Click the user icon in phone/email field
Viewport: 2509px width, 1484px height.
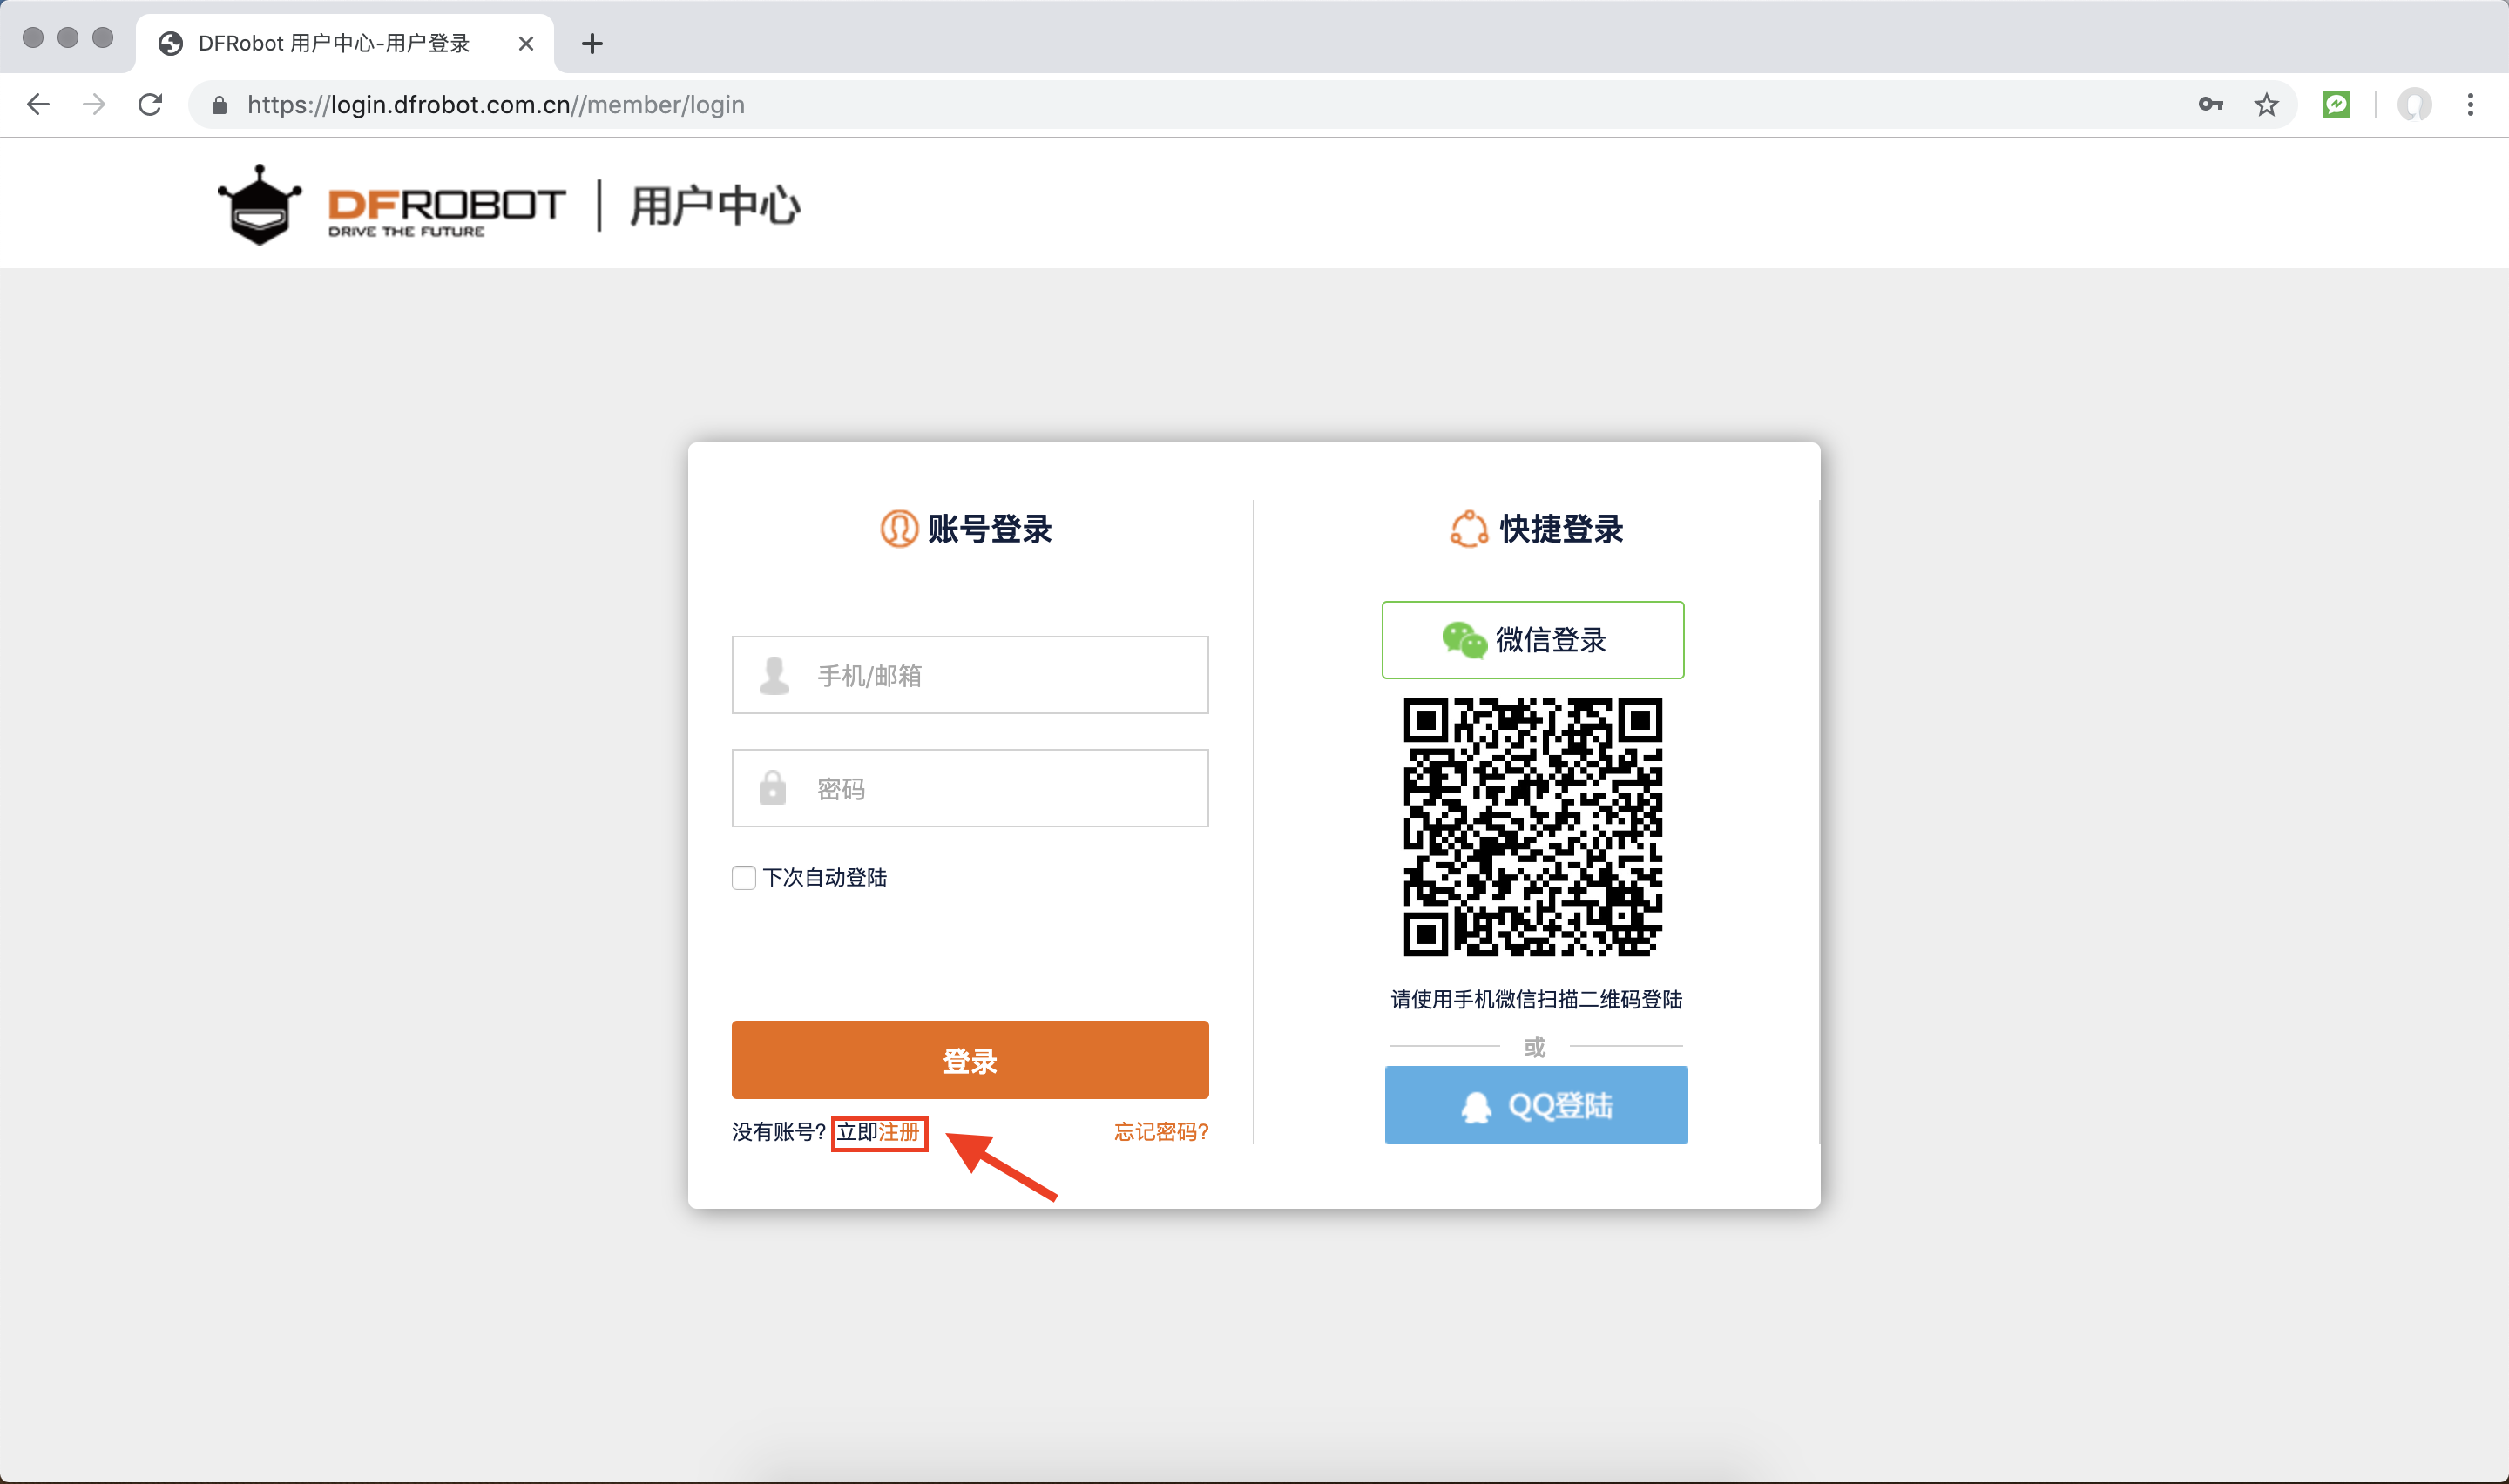[x=774, y=675]
